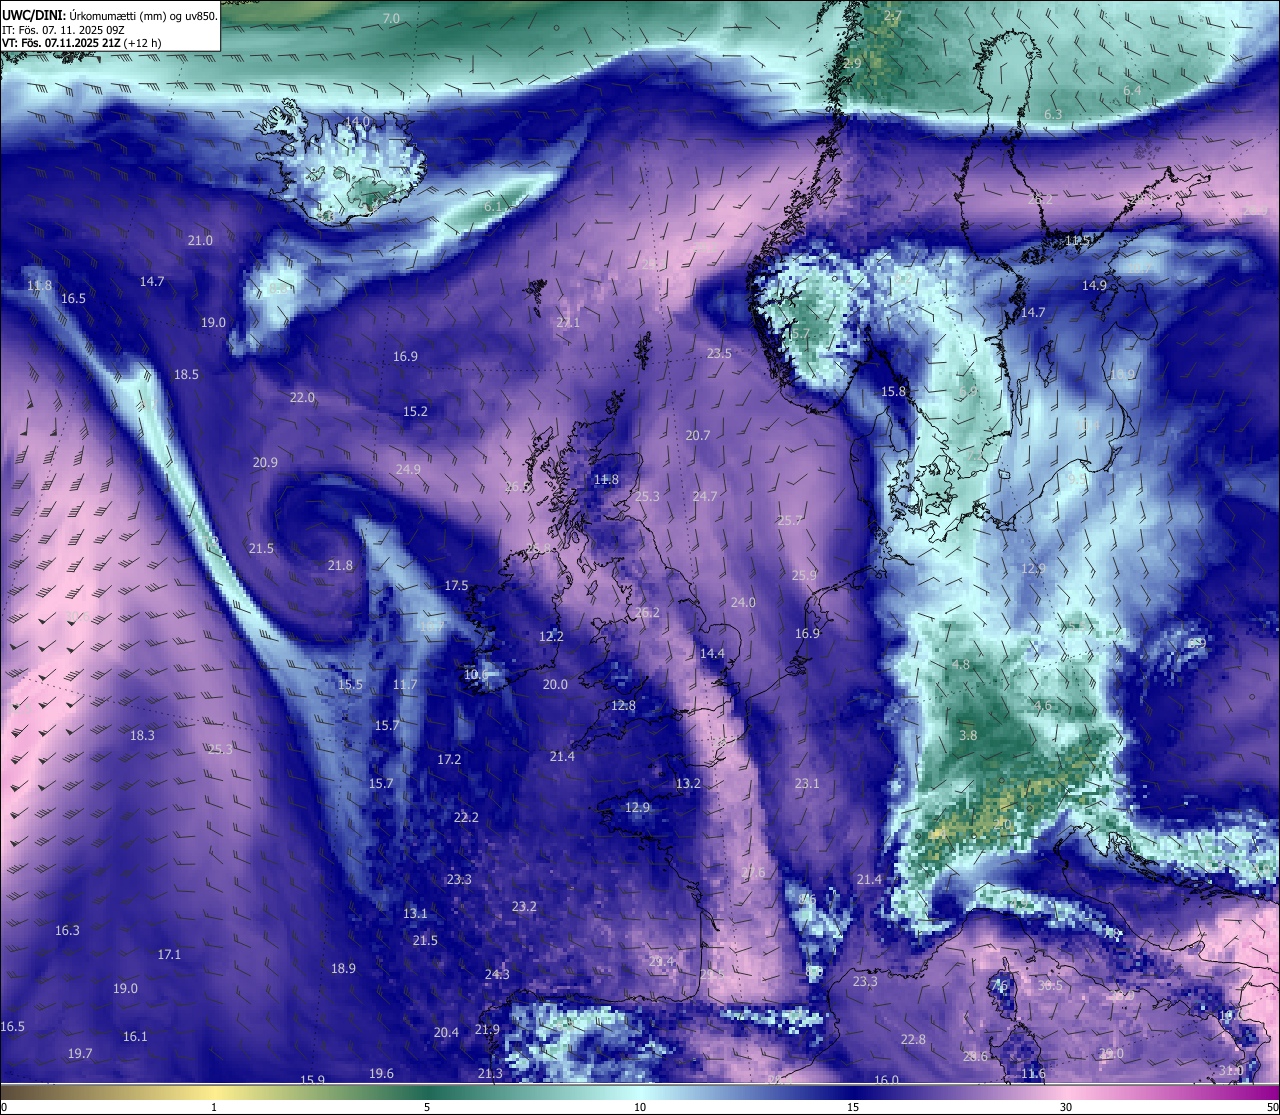Viewport: 1280px width, 1115px height.
Task: Click the 14.0 value over Iceland
Action: pyautogui.click(x=357, y=121)
